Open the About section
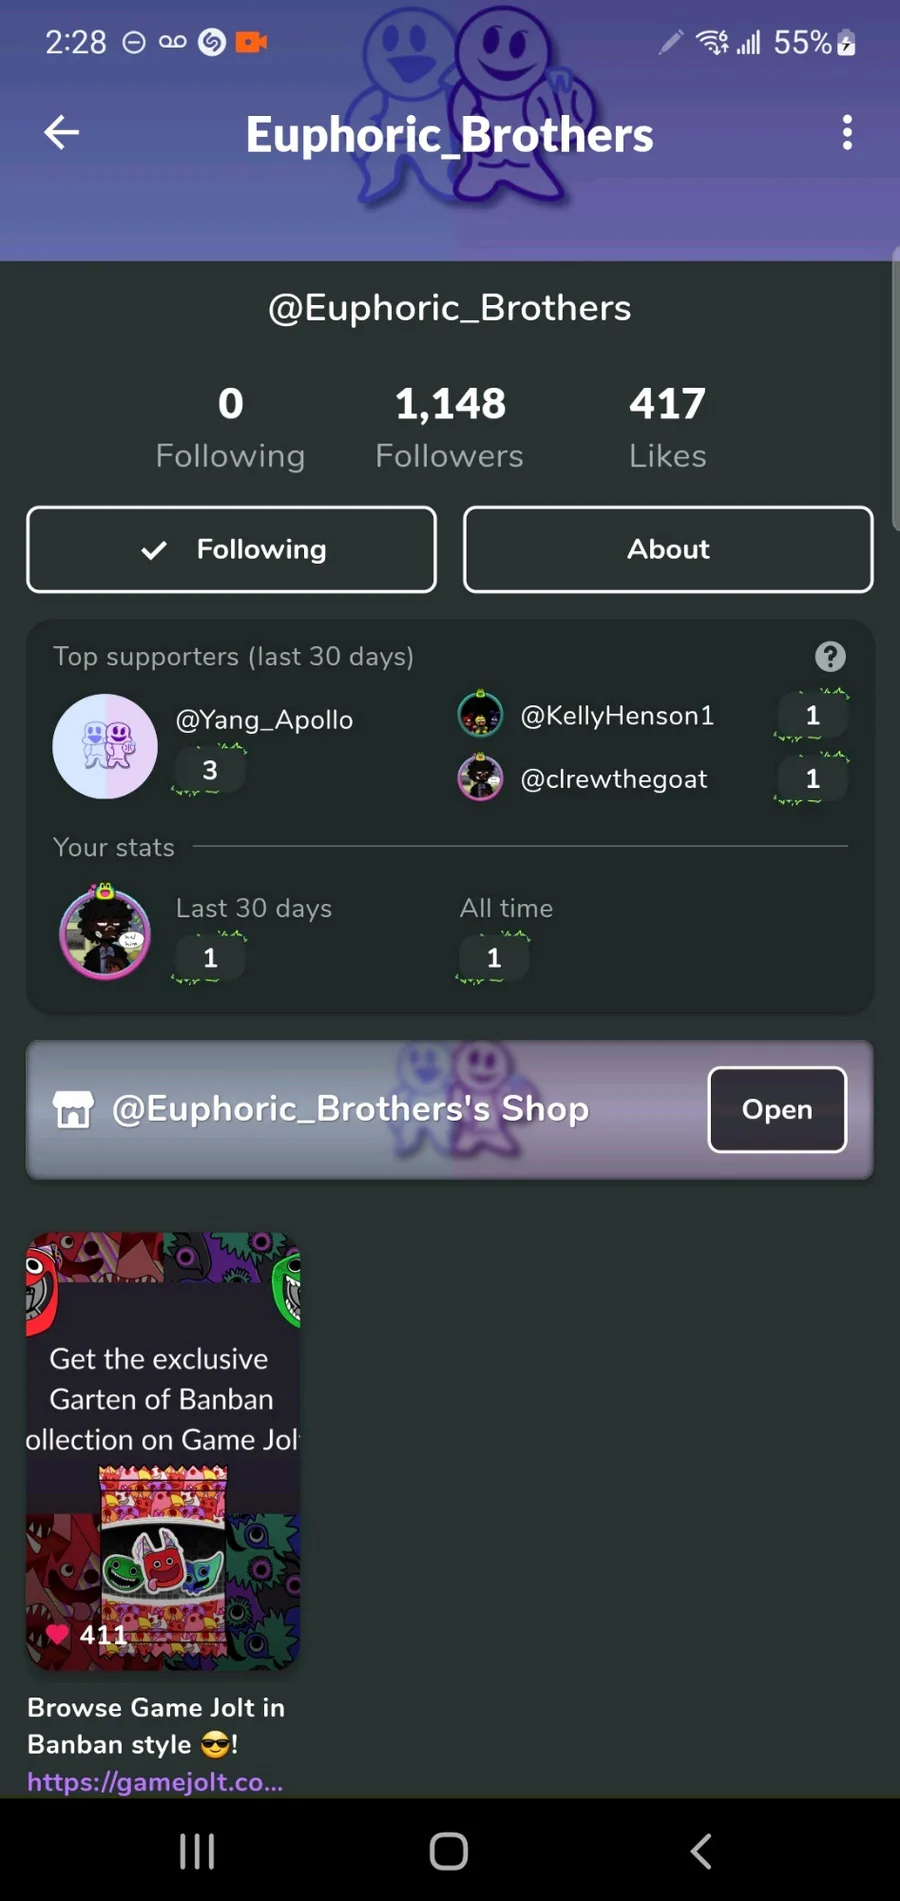The width and height of the screenshot is (900, 1901). [668, 549]
